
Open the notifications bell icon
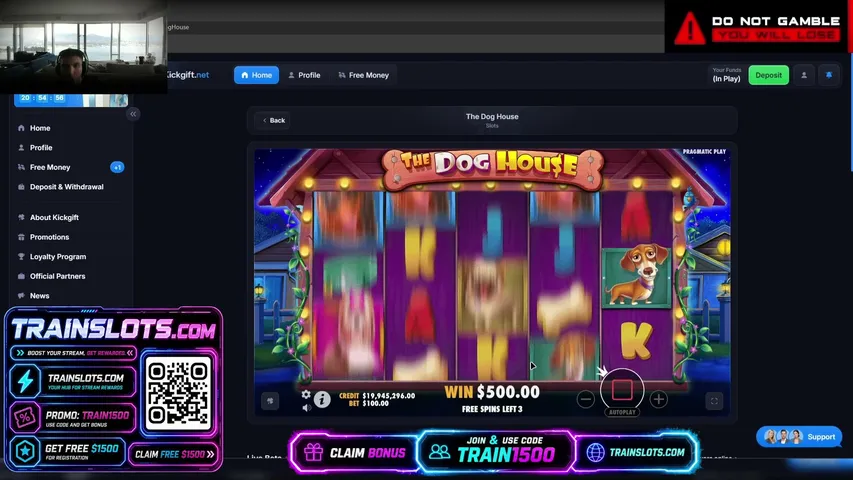829,75
